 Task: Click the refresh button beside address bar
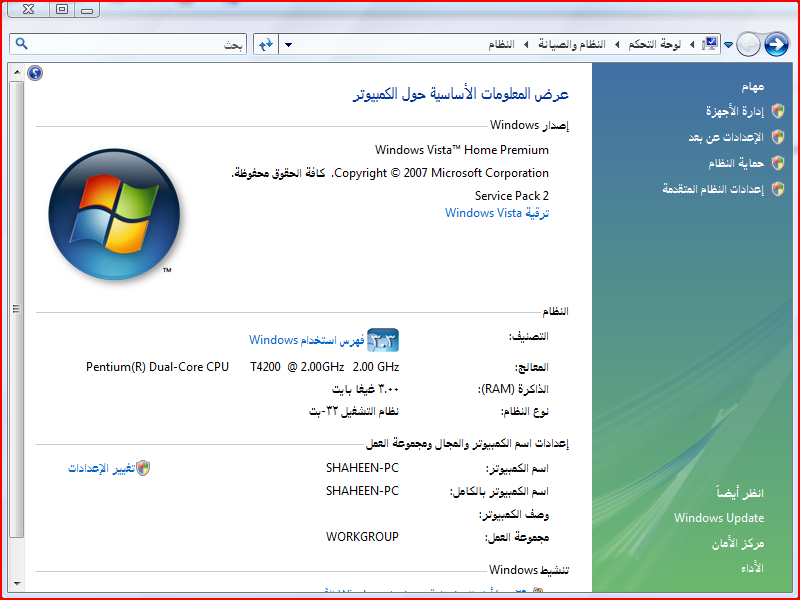point(266,44)
